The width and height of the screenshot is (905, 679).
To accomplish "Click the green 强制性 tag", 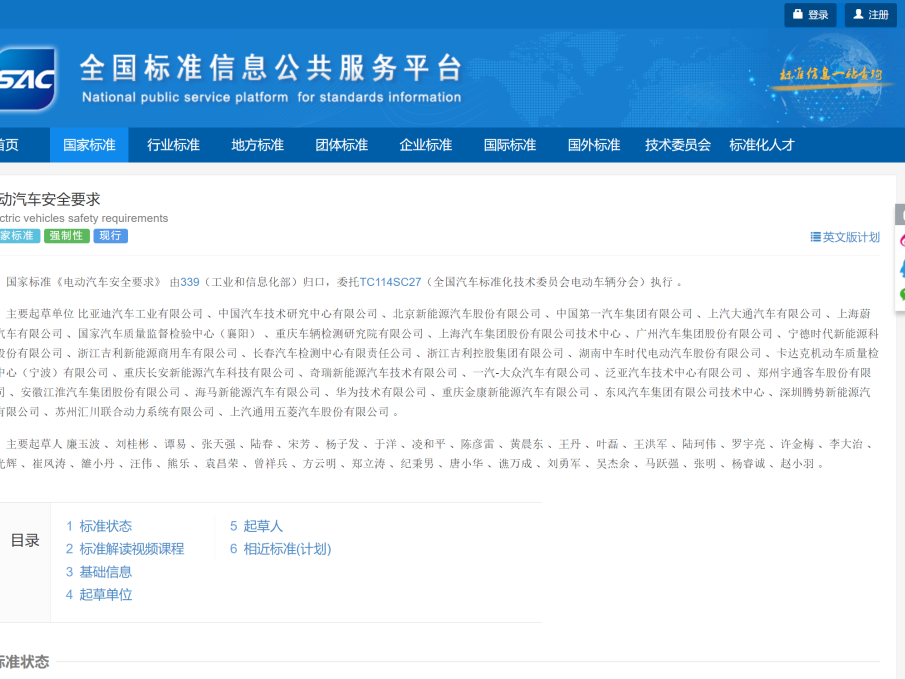I will point(66,236).
